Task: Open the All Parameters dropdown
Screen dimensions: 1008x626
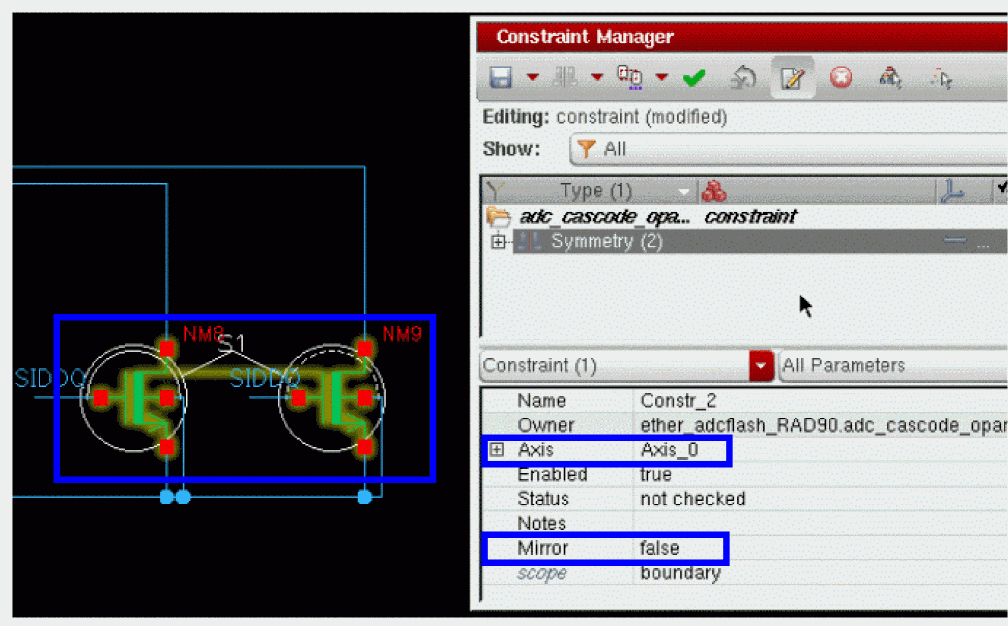Action: pos(893,366)
